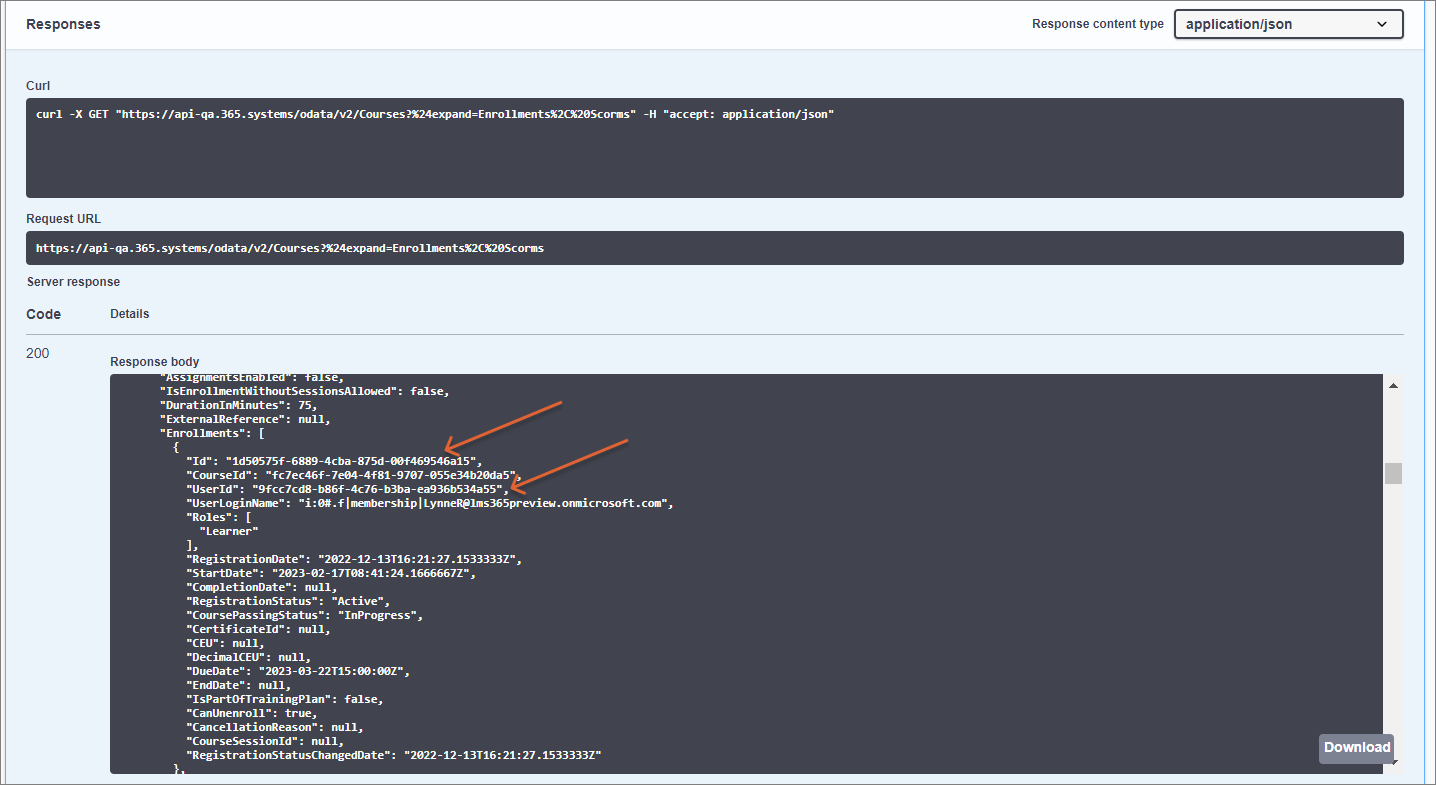Click the Responses section heading
The image size is (1436, 785).
[63, 24]
